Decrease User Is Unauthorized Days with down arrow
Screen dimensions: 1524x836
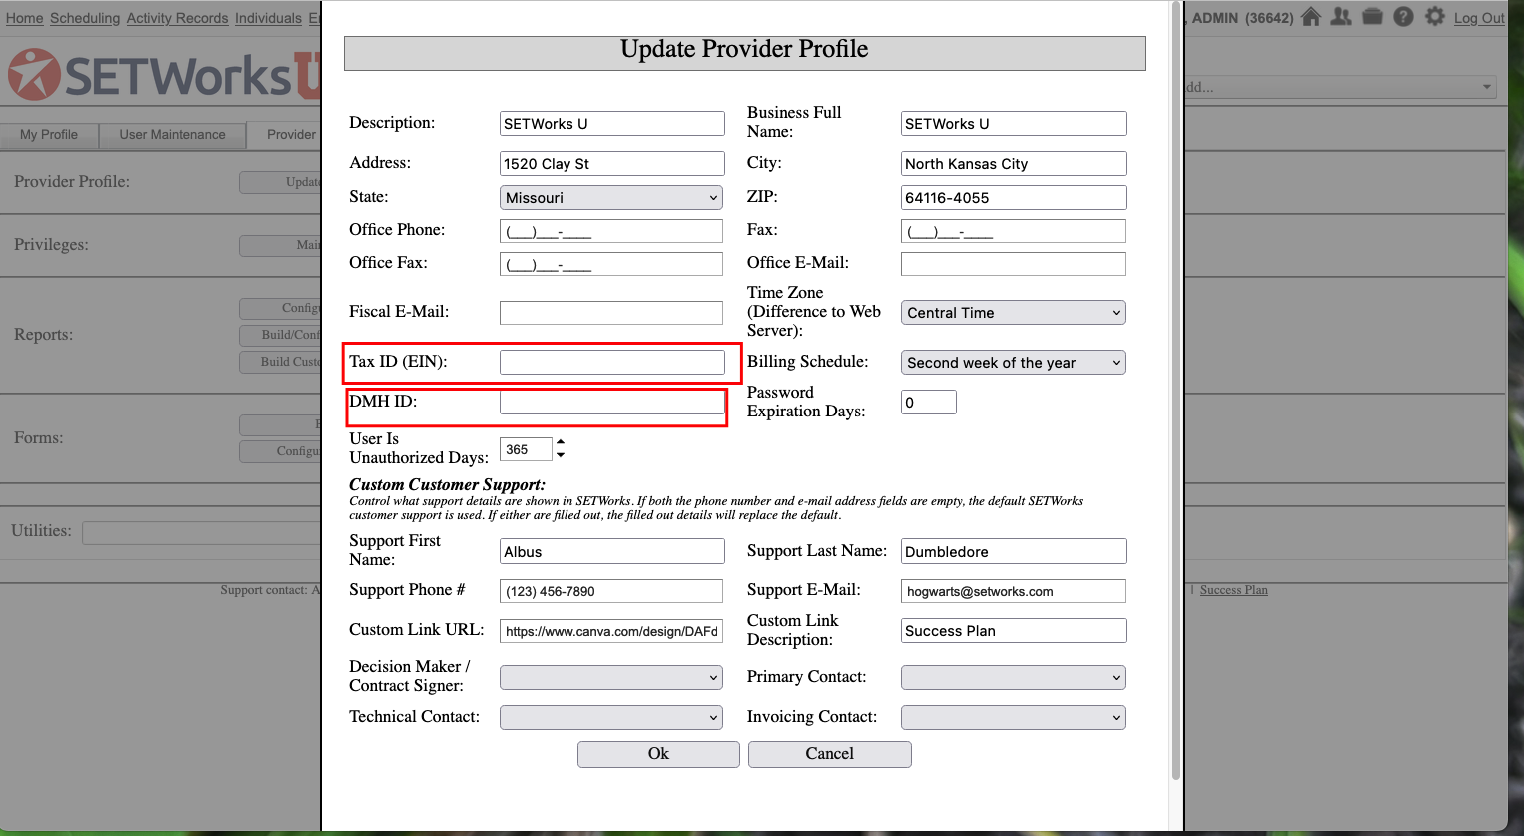[561, 455]
